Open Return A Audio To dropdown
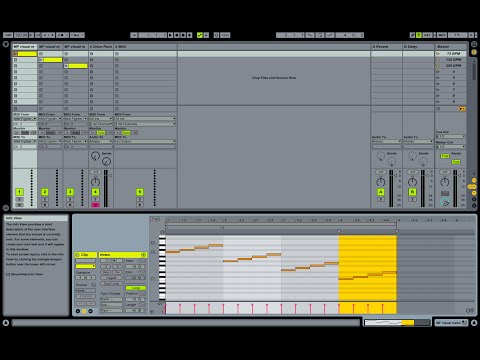The height and width of the screenshot is (360, 480). tap(386, 141)
